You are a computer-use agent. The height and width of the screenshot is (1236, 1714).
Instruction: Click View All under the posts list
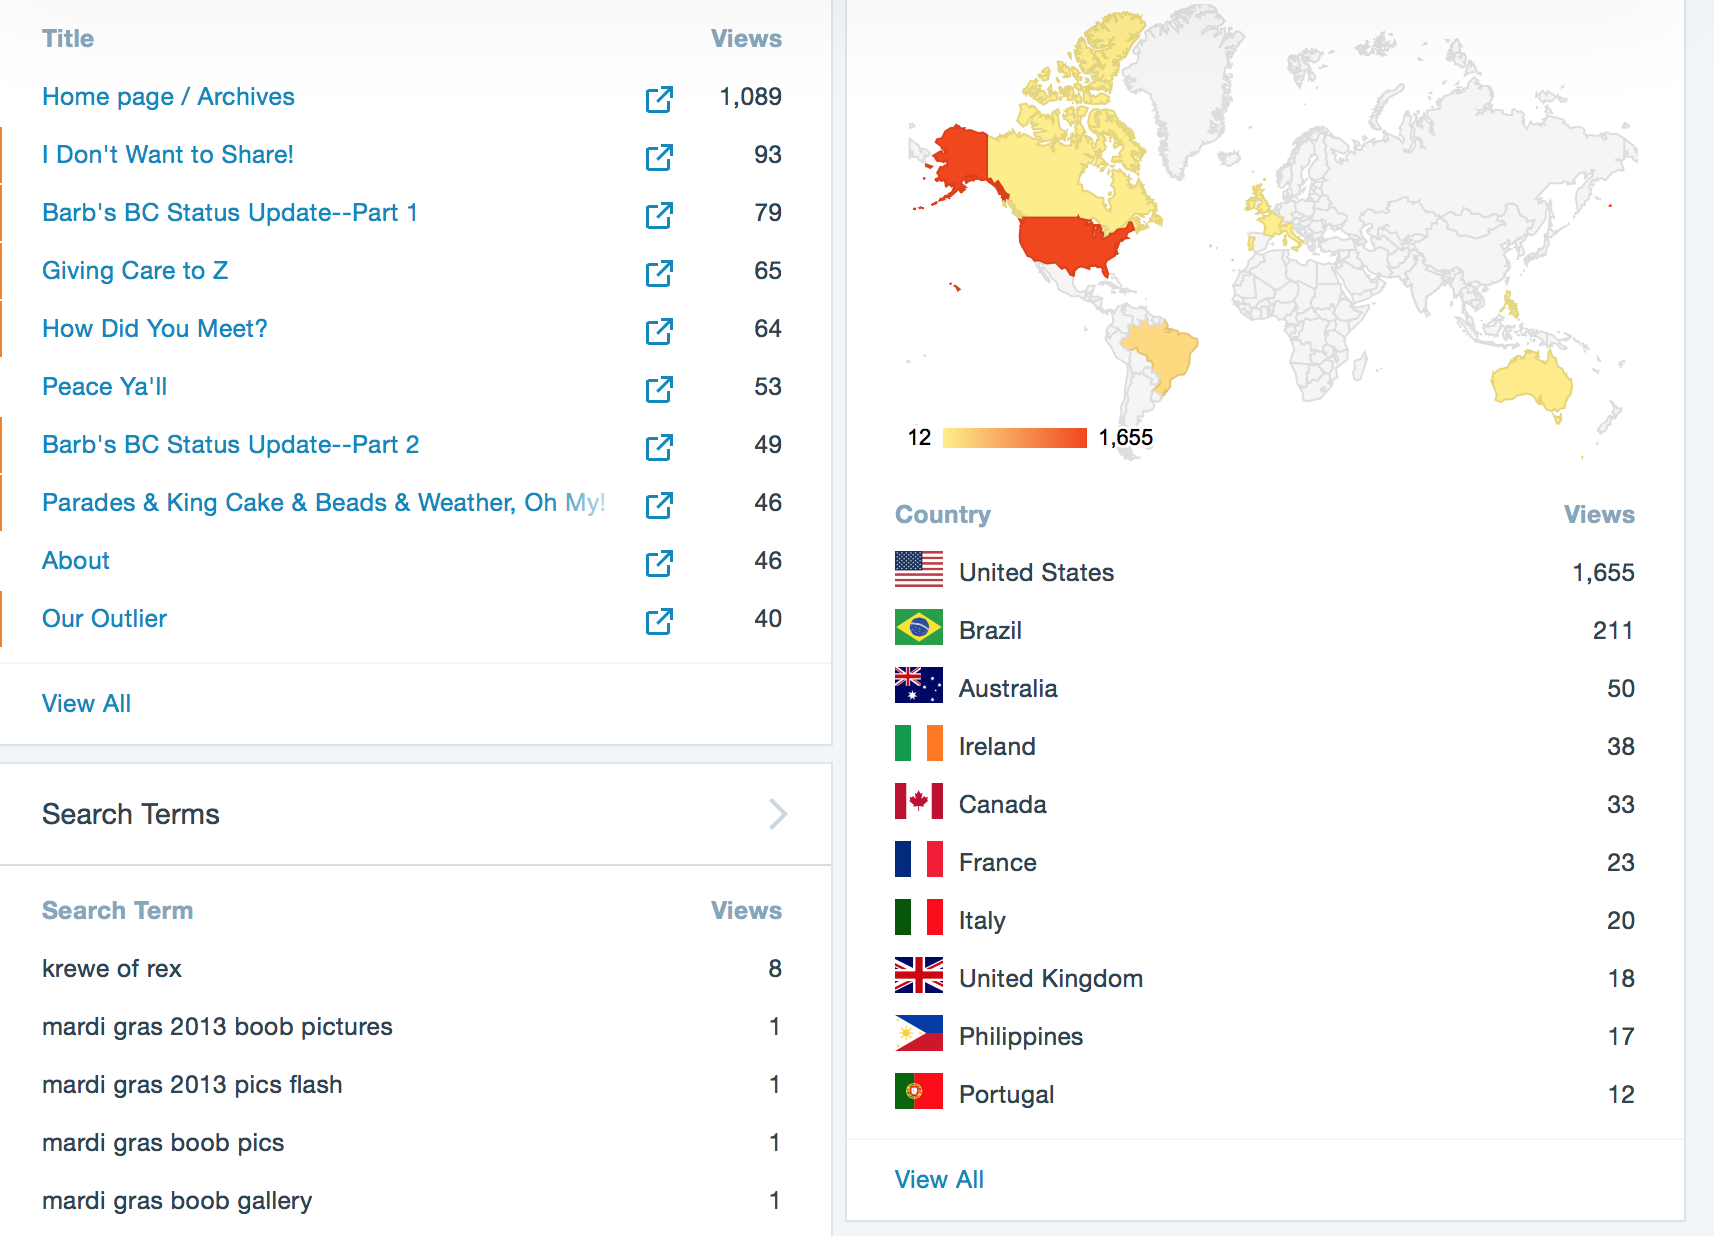86,703
